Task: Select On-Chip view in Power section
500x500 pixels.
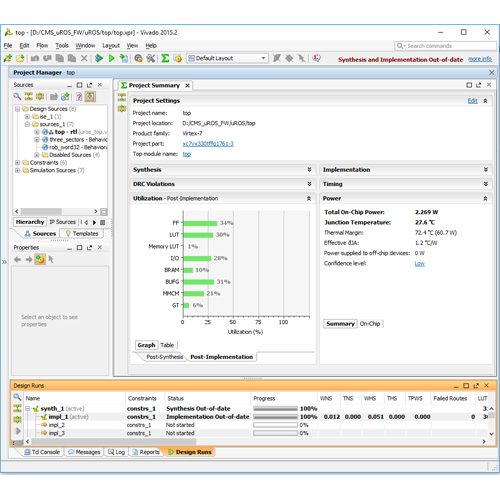Action: pos(370,324)
